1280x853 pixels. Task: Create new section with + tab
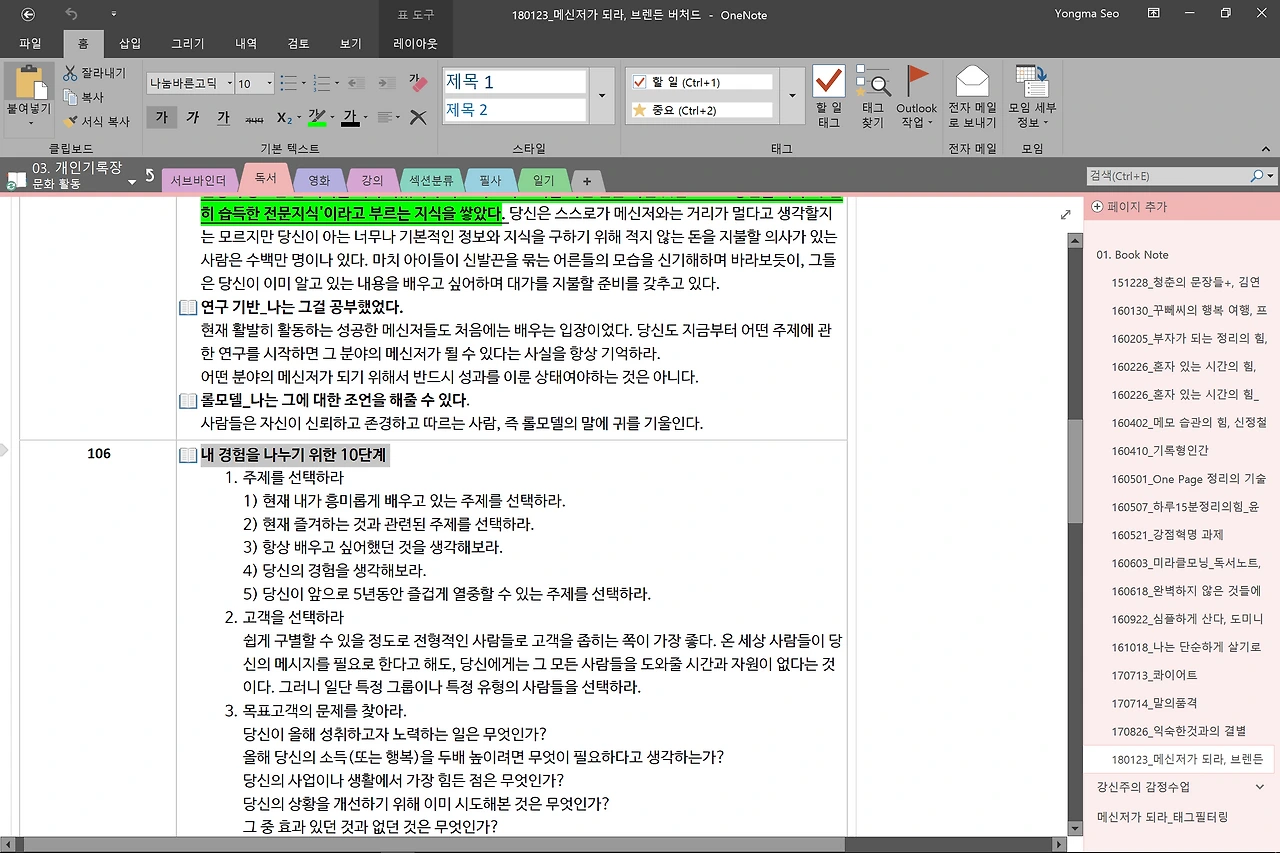pyautogui.click(x=587, y=182)
